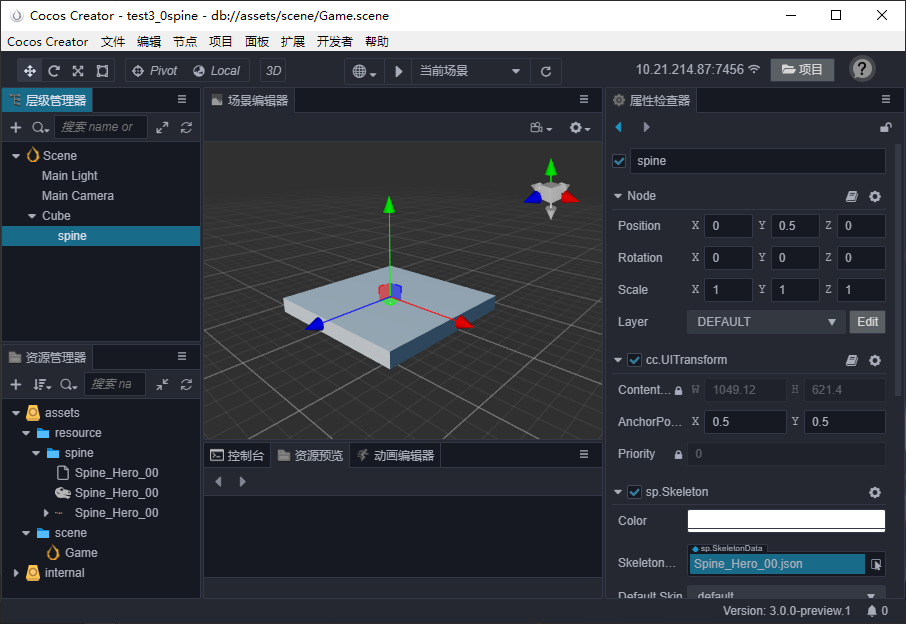The image size is (906, 624).
Task: Open the 场景编辑器 panel menu
Action: pos(584,99)
